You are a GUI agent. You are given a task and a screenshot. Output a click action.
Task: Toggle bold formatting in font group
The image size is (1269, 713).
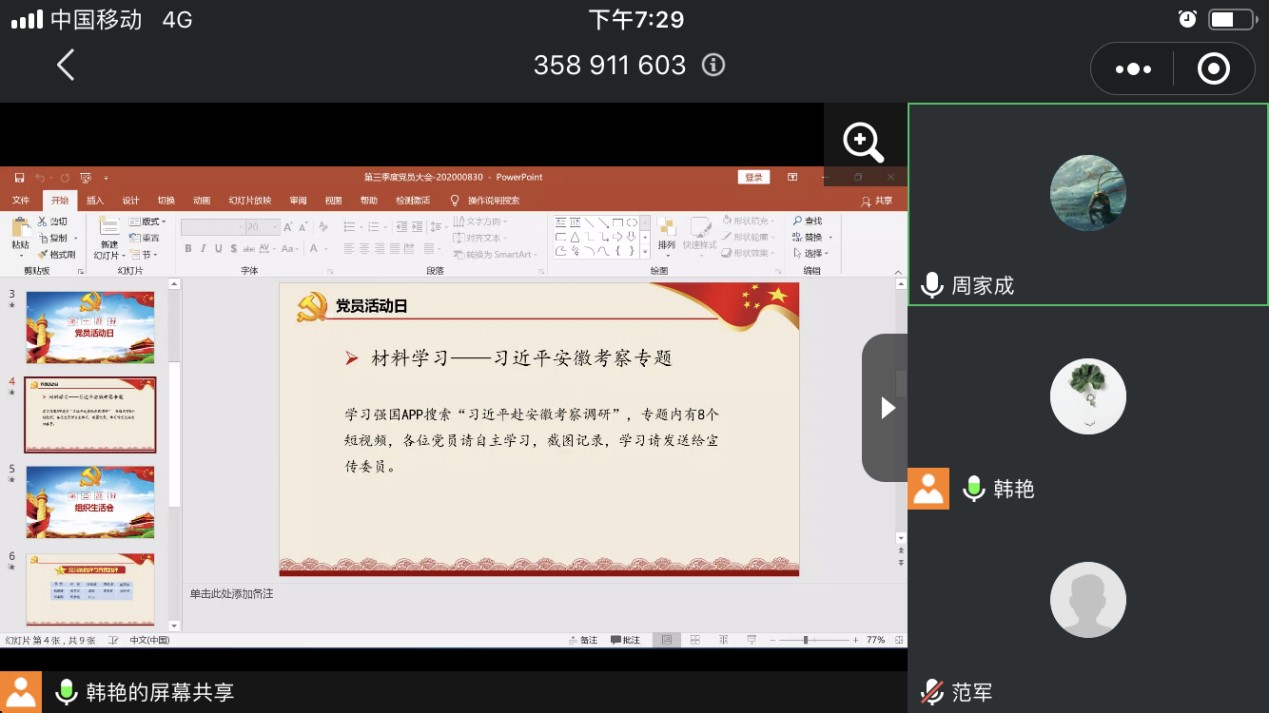188,249
